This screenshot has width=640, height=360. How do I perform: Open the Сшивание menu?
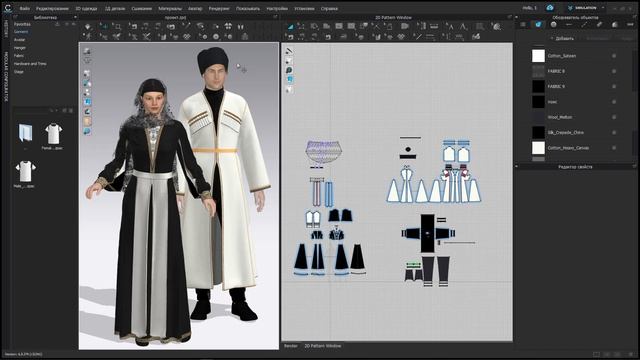coord(142,8)
